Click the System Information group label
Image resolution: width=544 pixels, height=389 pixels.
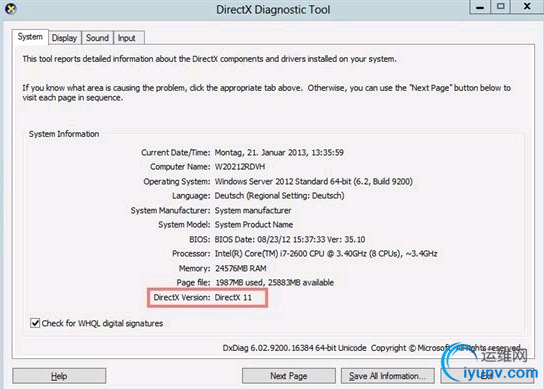click(x=64, y=134)
